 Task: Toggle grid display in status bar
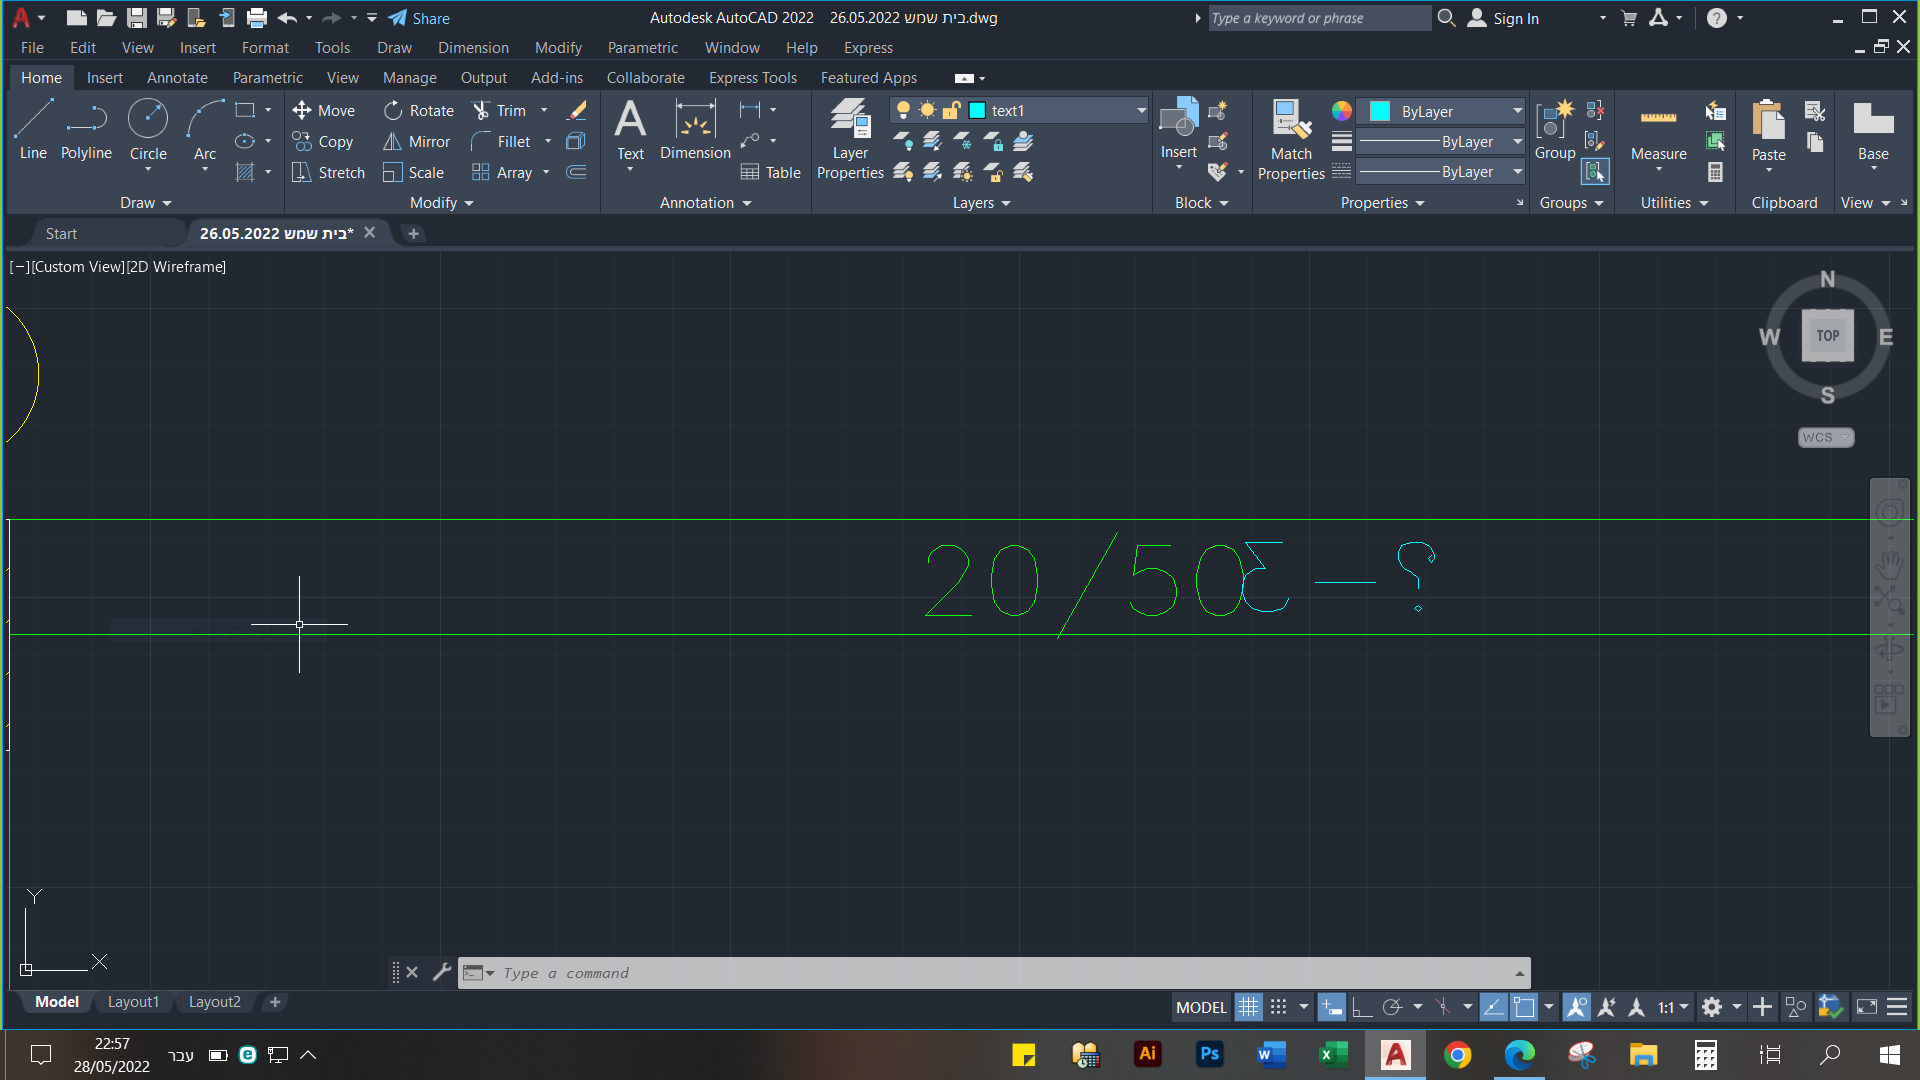click(x=1248, y=1007)
